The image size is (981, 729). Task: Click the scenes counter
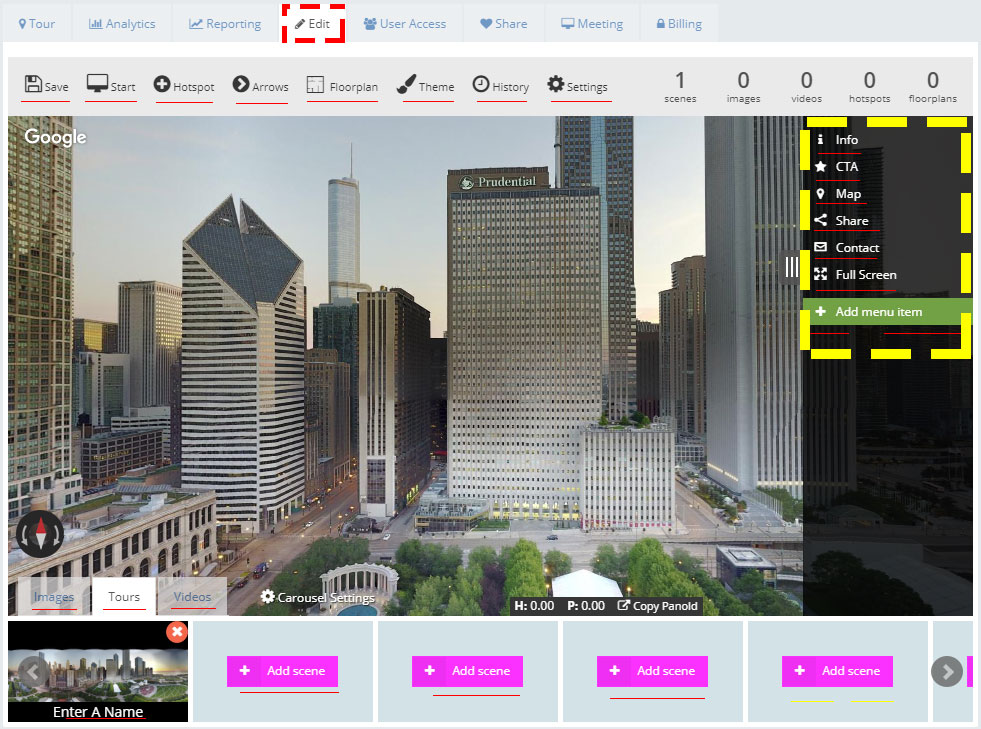[680, 86]
